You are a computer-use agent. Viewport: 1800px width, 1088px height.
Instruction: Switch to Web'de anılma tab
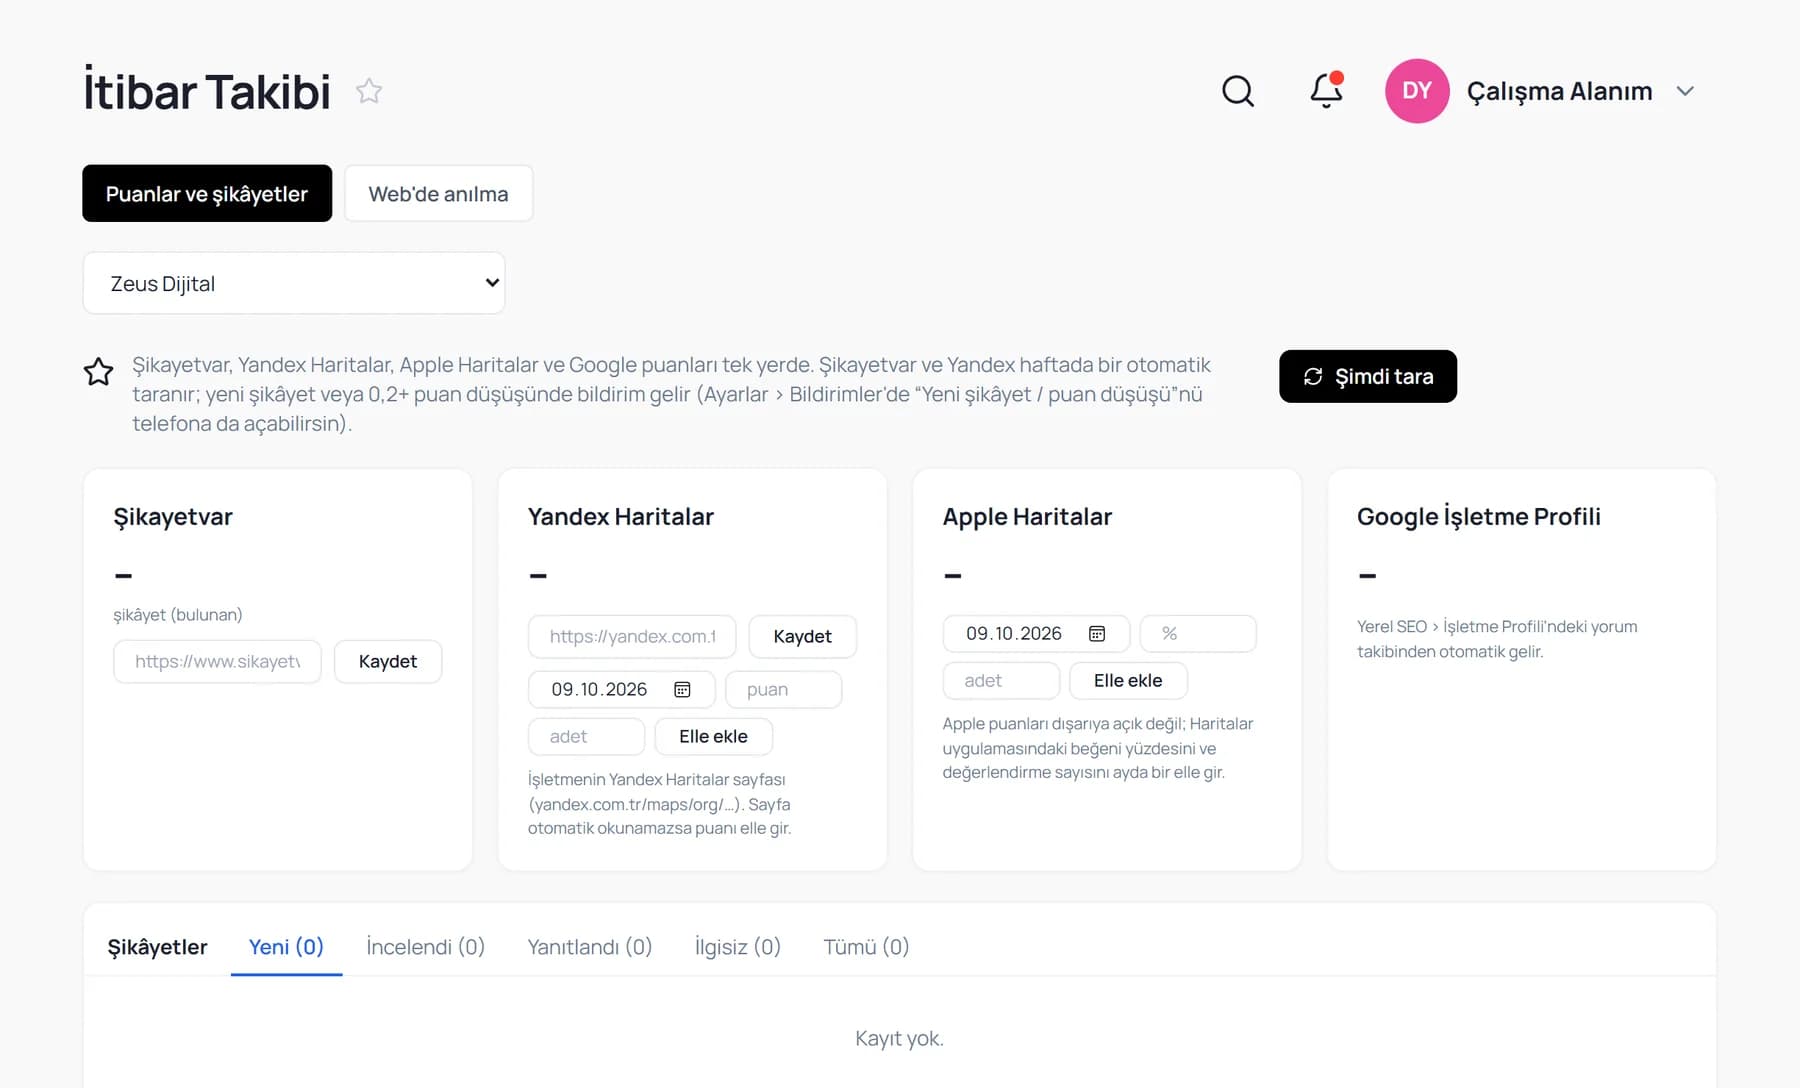click(438, 194)
